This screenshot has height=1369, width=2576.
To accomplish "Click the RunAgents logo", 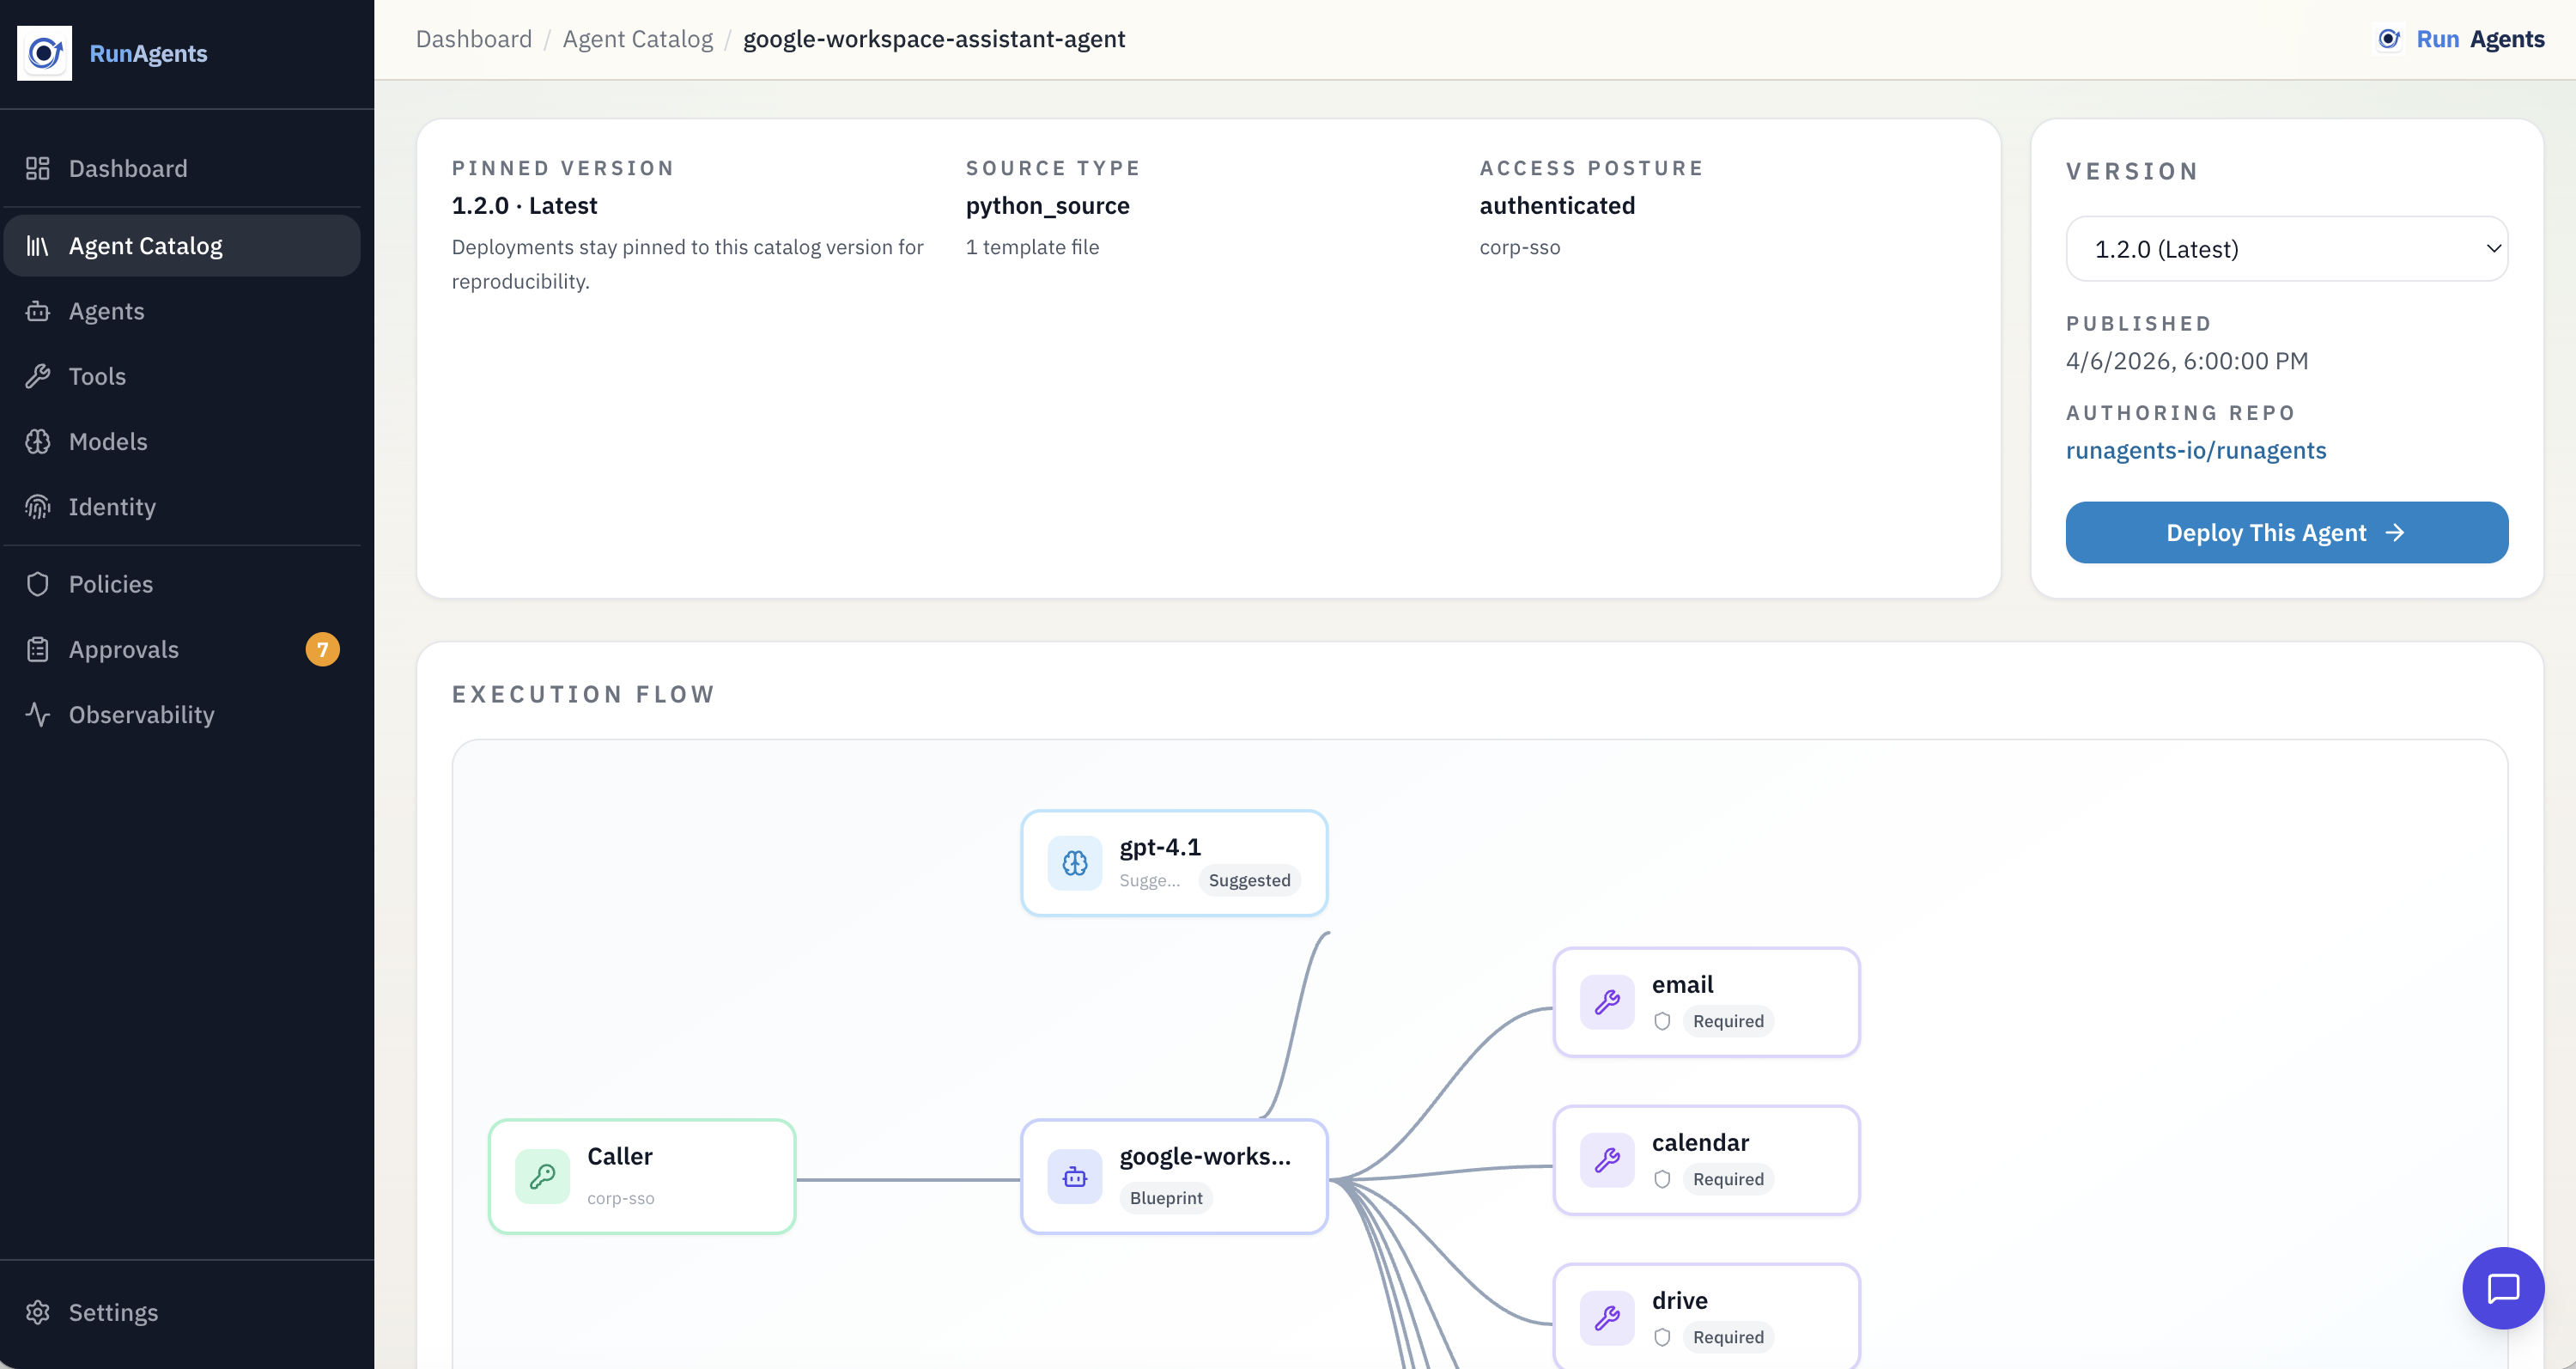I will (x=44, y=53).
